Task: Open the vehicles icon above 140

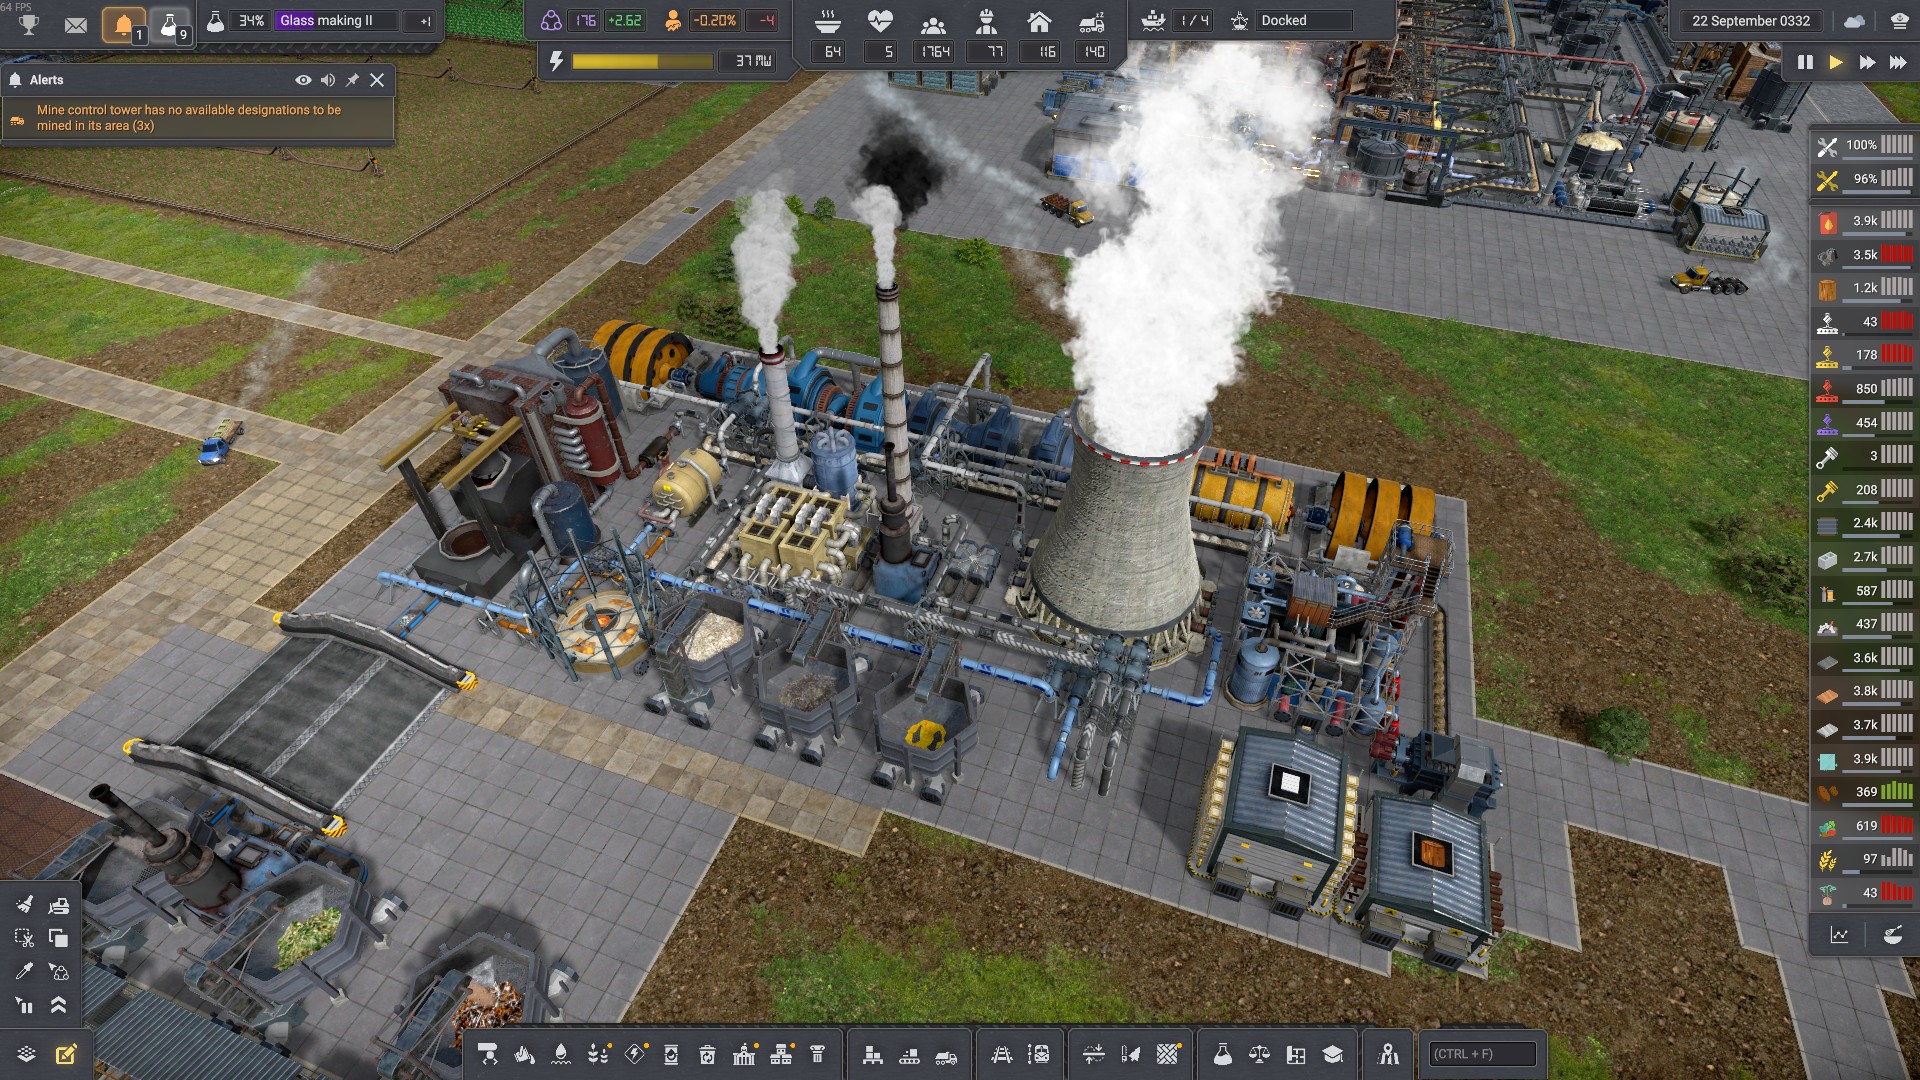Action: 1092,22
